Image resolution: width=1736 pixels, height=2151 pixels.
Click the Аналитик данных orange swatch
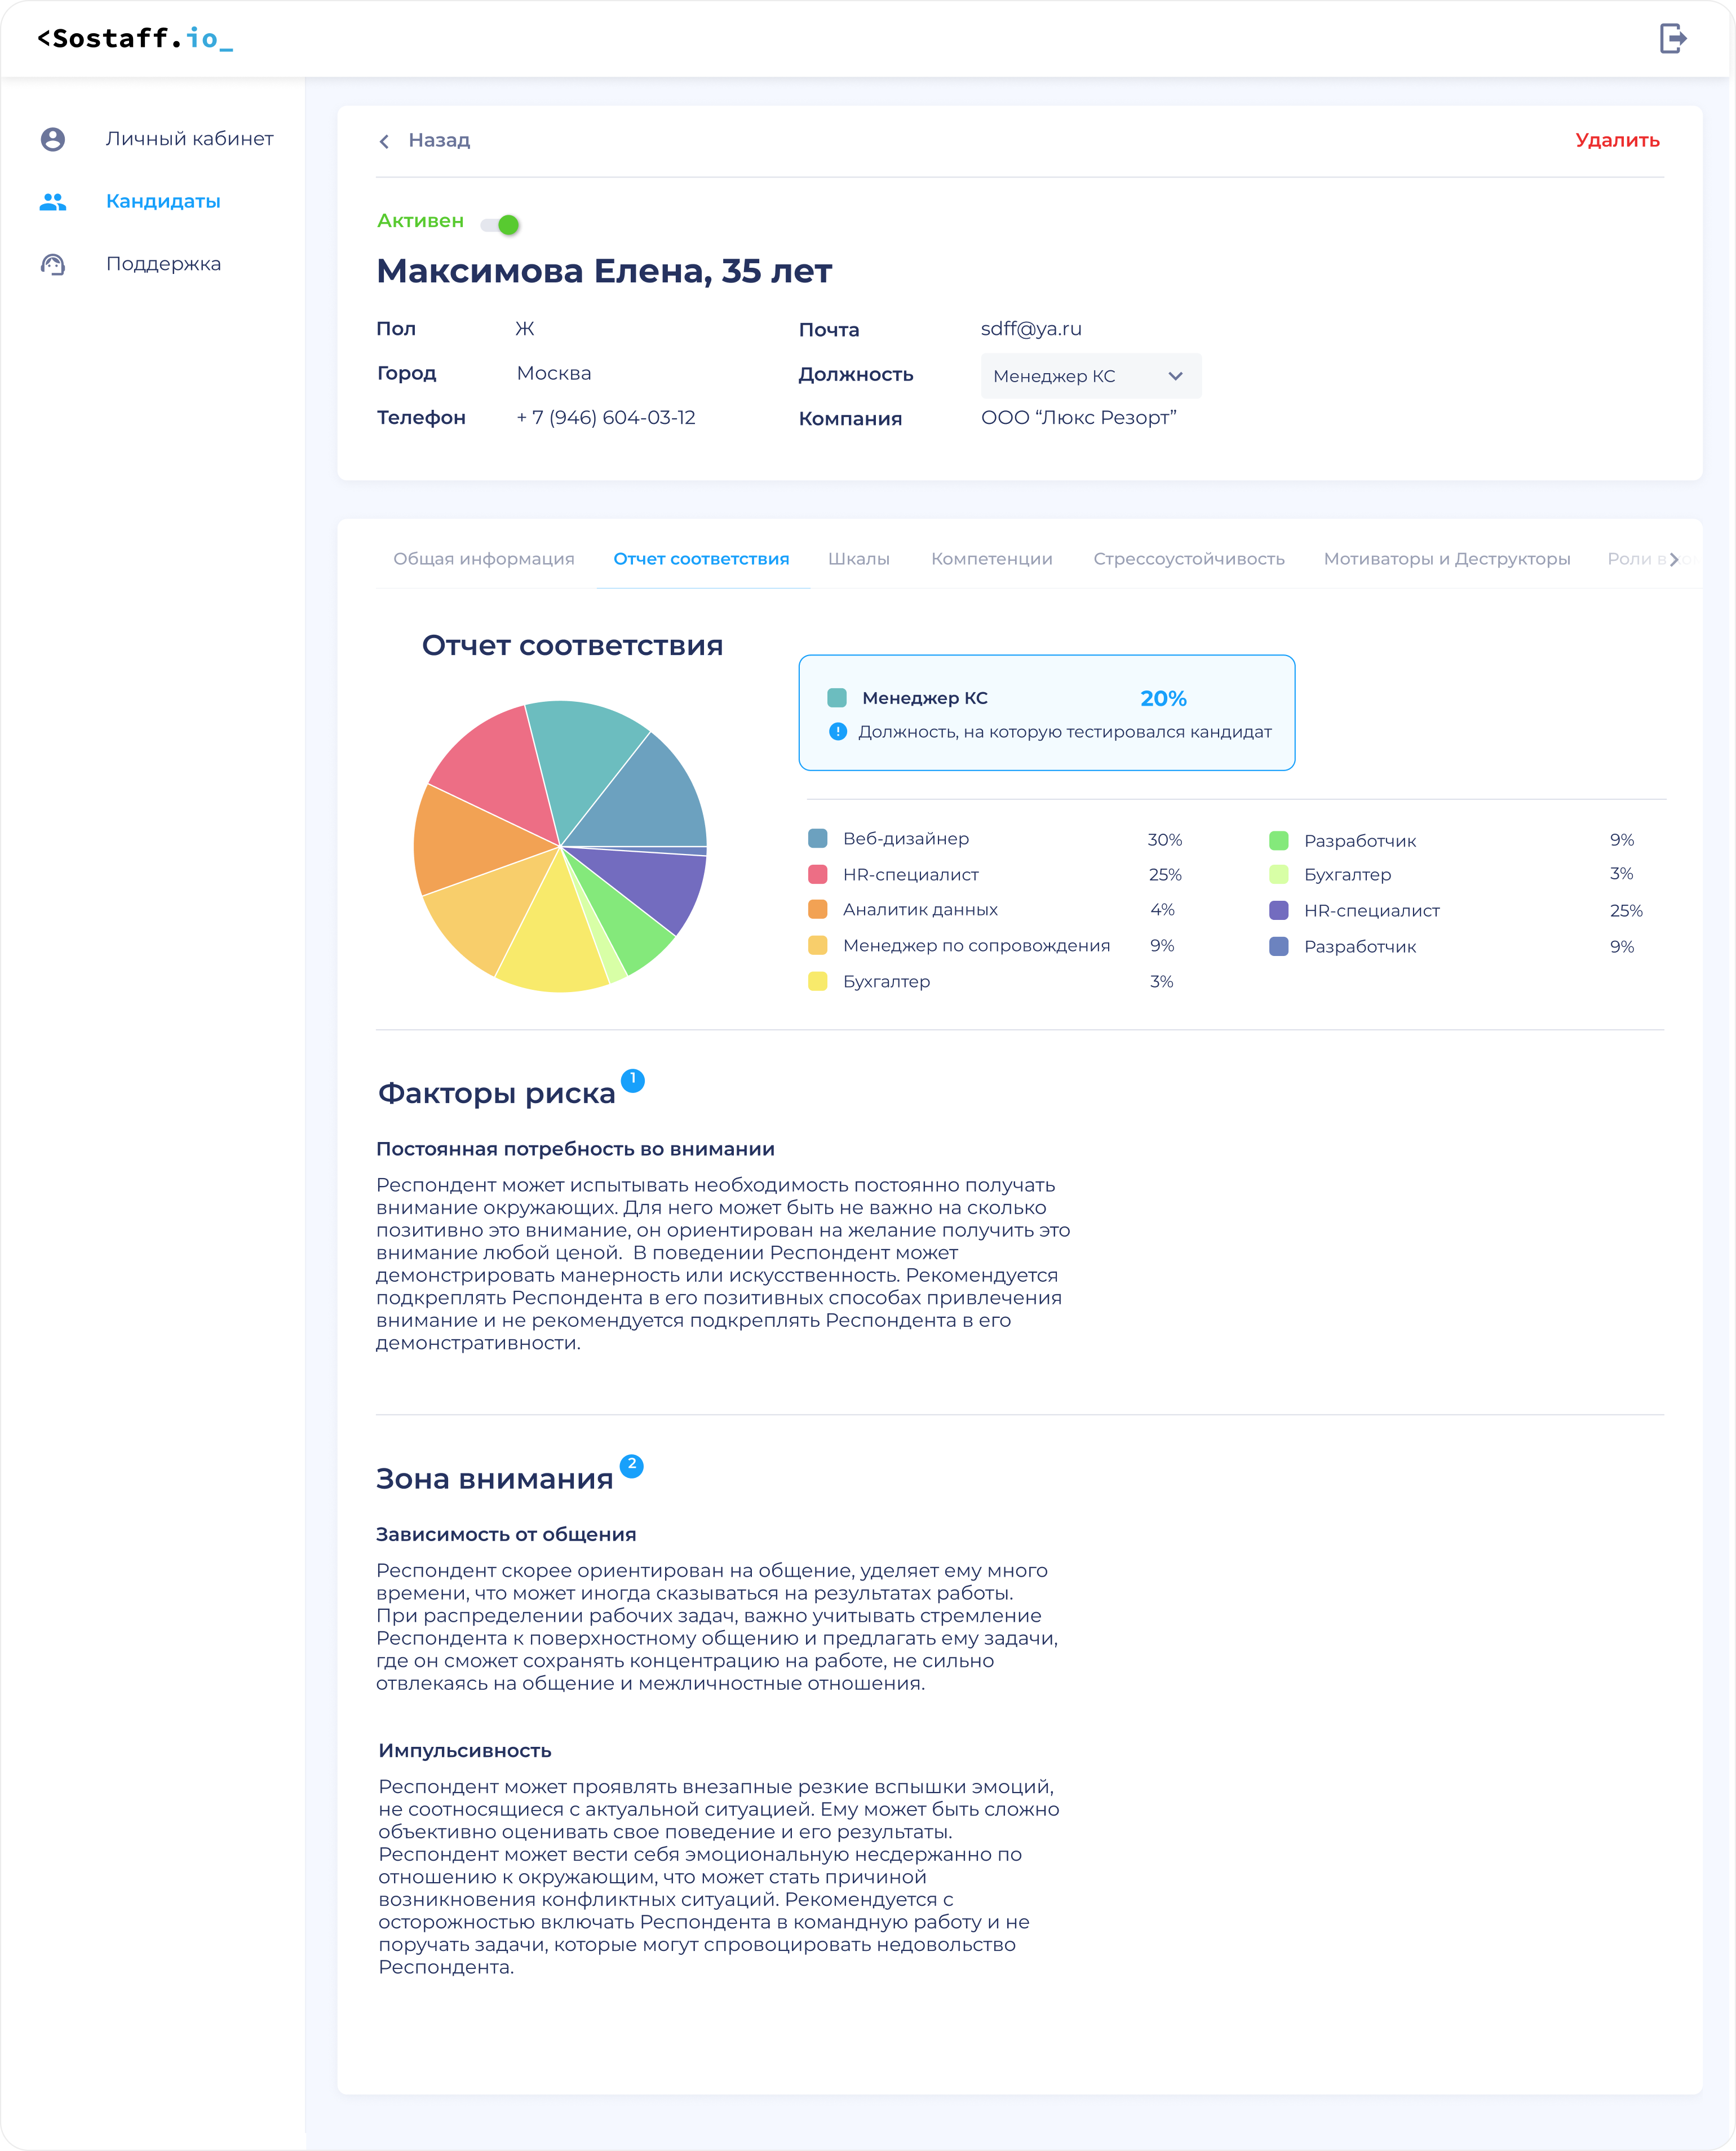[x=818, y=910]
